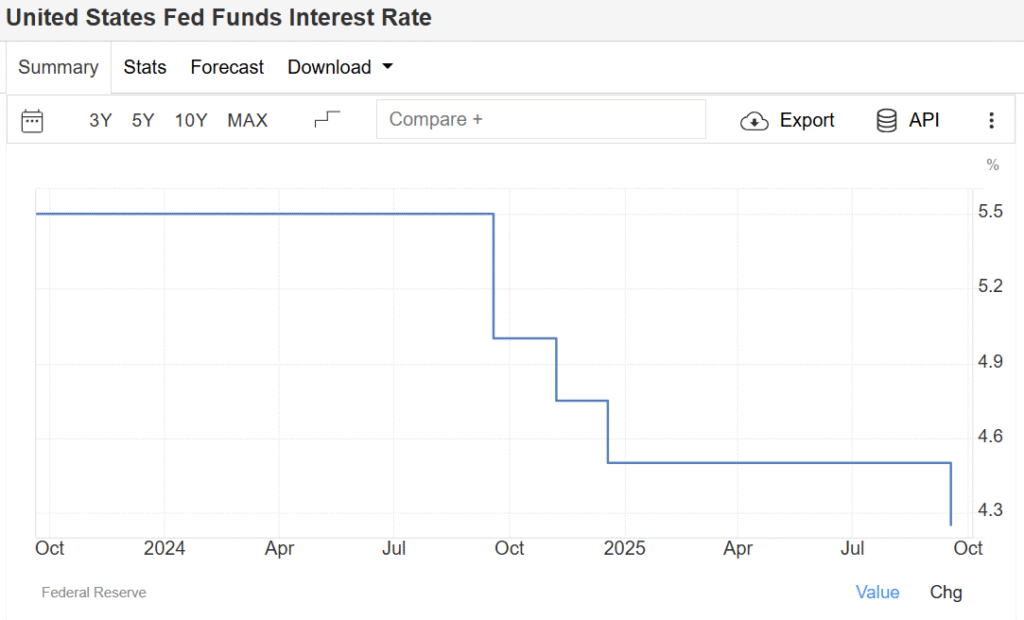Click the API link text
This screenshot has height=620, width=1024.
tap(924, 121)
